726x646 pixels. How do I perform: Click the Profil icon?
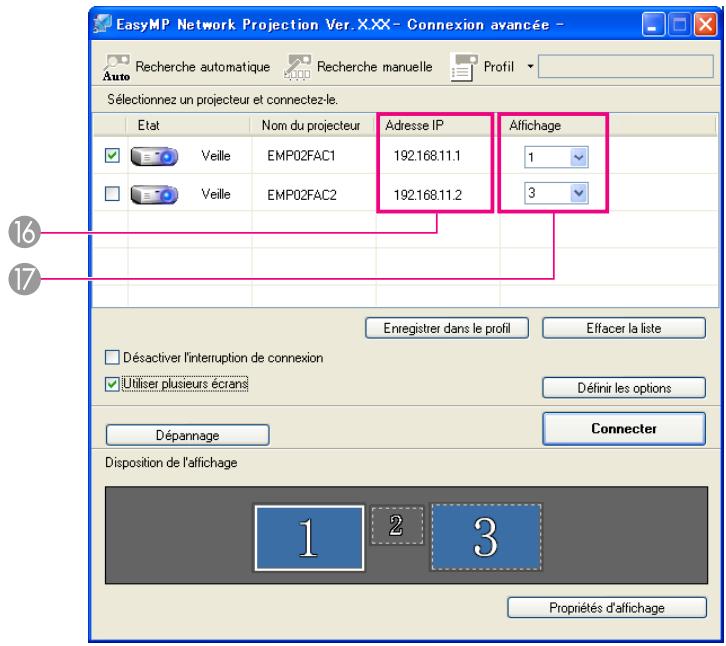[x=464, y=68]
